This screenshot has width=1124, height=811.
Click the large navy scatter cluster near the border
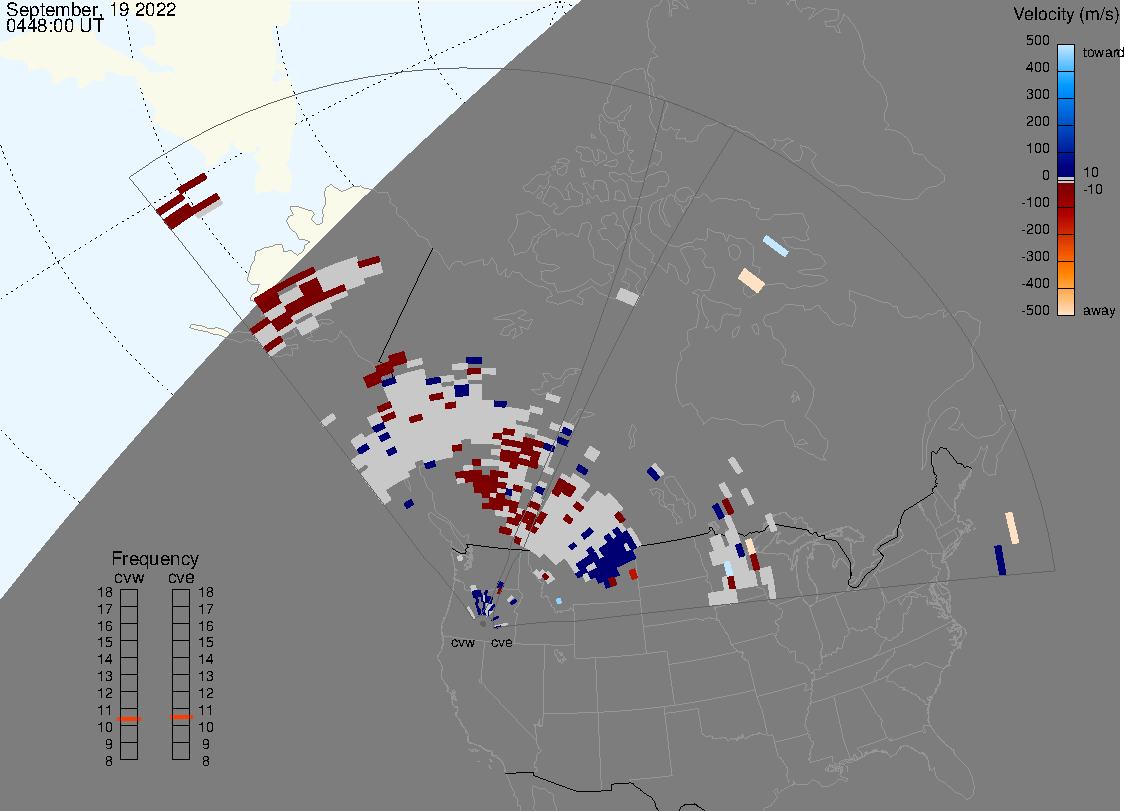[609, 556]
